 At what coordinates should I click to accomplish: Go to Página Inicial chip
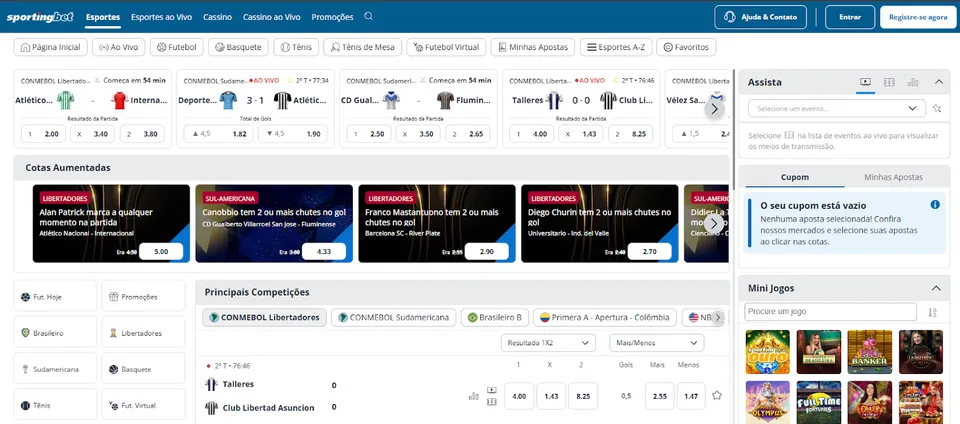[51, 47]
